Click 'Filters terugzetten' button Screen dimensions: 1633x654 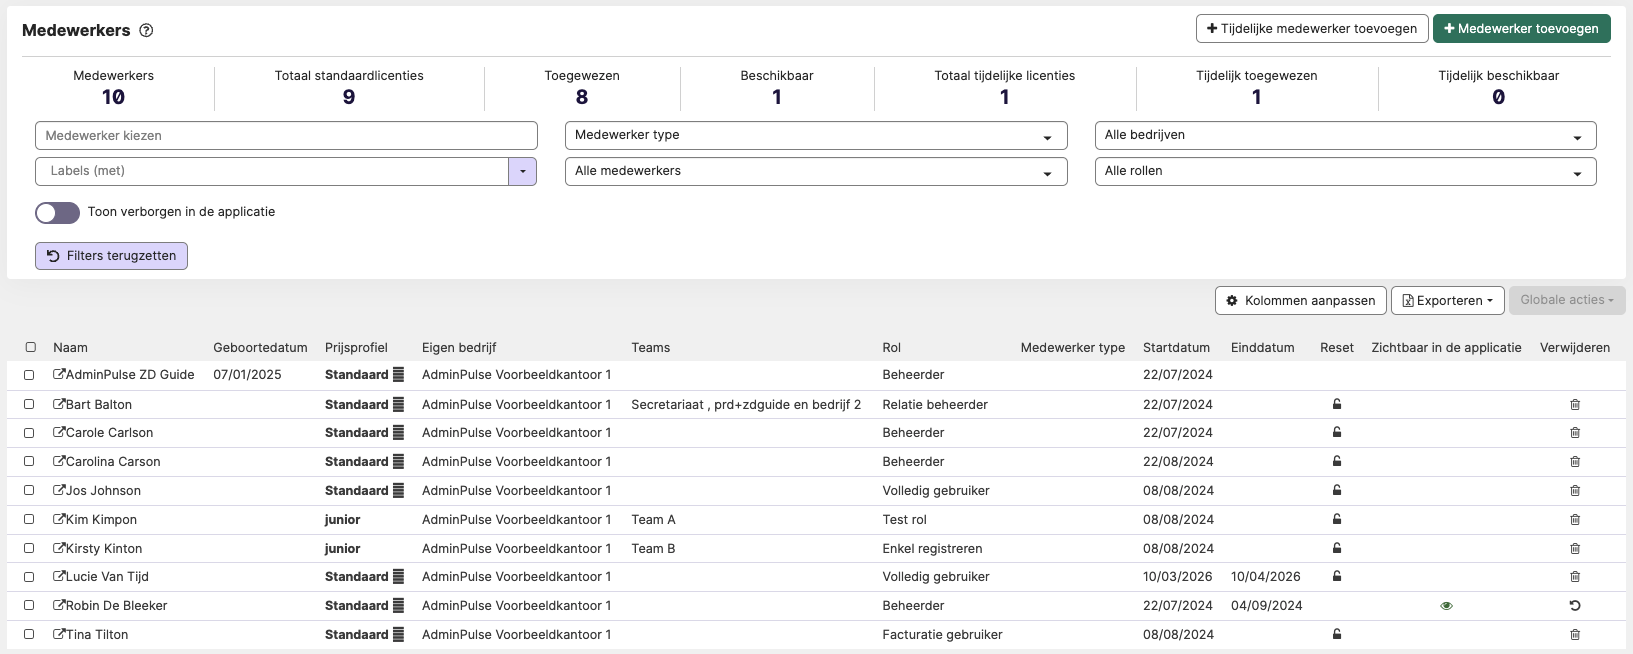(111, 256)
